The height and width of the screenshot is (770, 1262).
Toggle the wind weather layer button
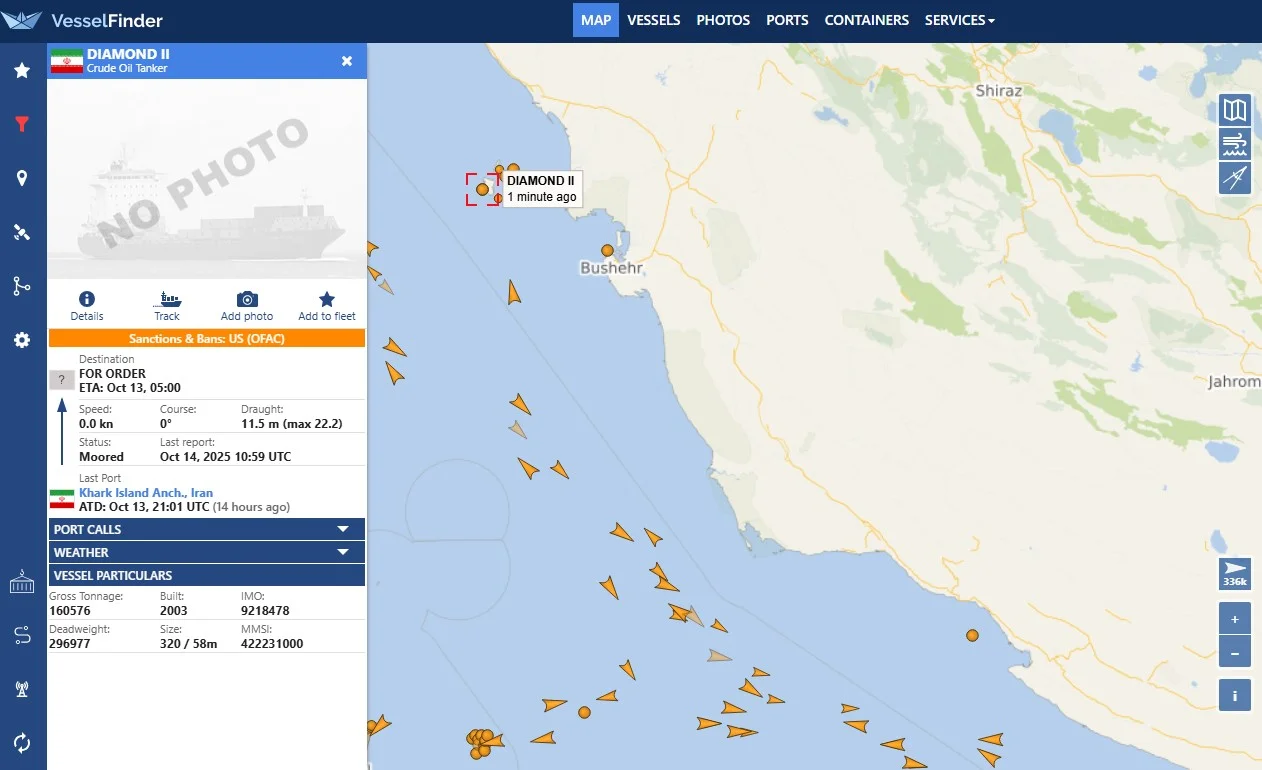coord(1235,144)
